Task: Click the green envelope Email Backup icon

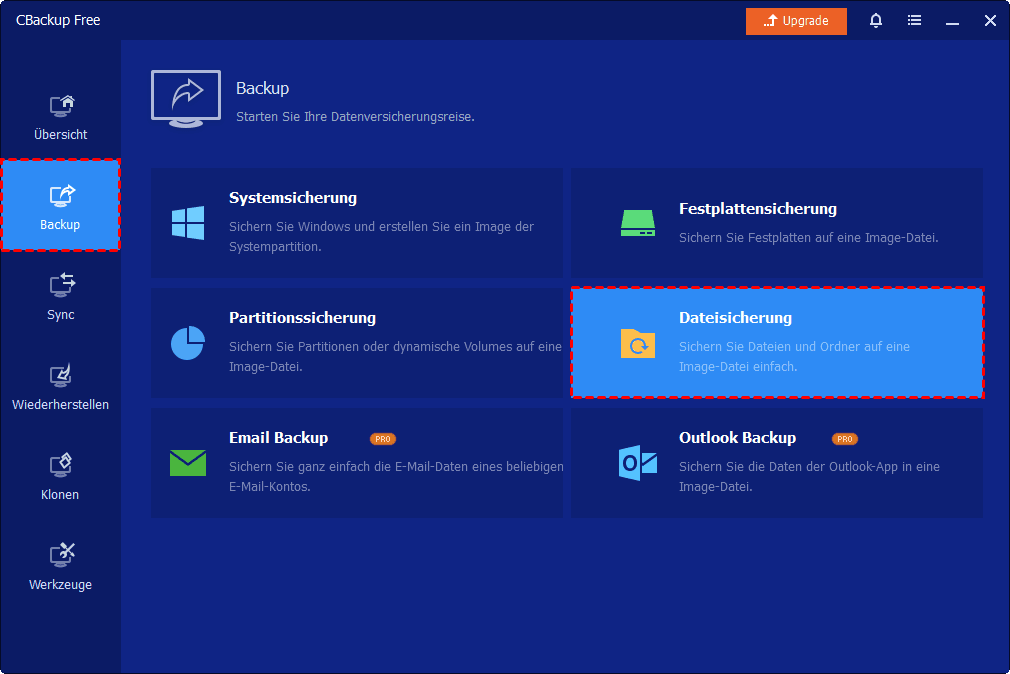Action: point(188,462)
